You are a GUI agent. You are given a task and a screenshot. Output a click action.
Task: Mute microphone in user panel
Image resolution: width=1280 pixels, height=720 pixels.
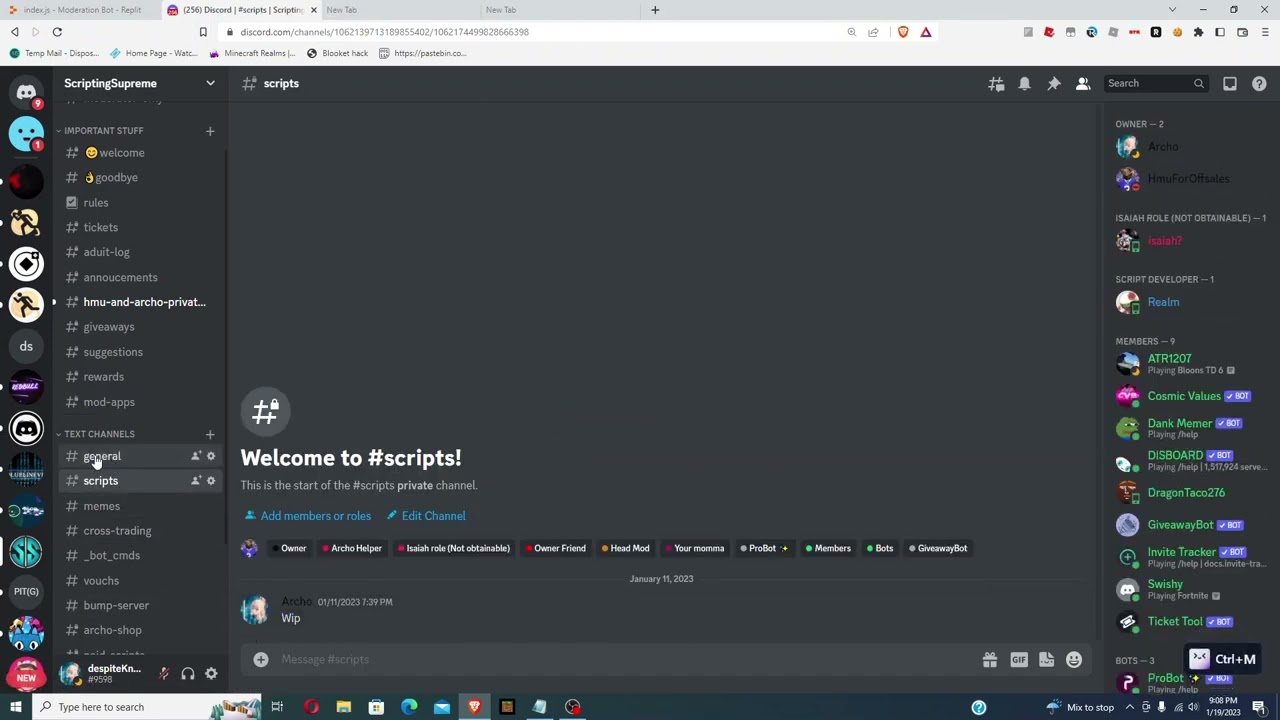[x=164, y=674]
